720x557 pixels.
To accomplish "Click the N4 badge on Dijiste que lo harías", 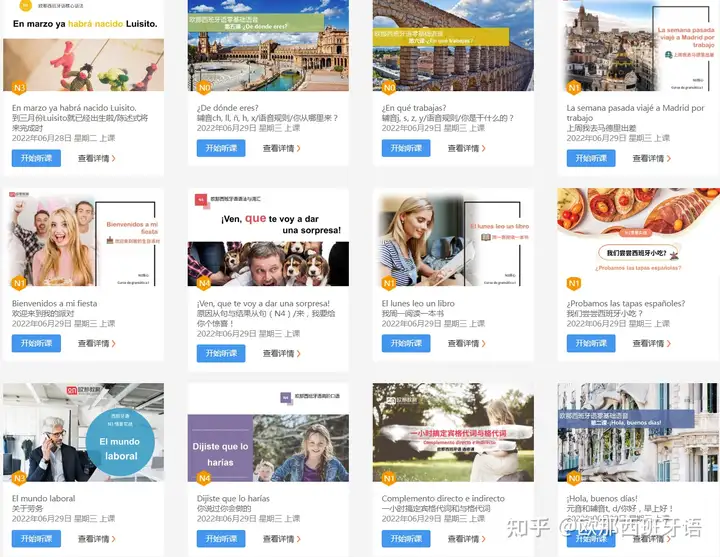I will tap(204, 478).
